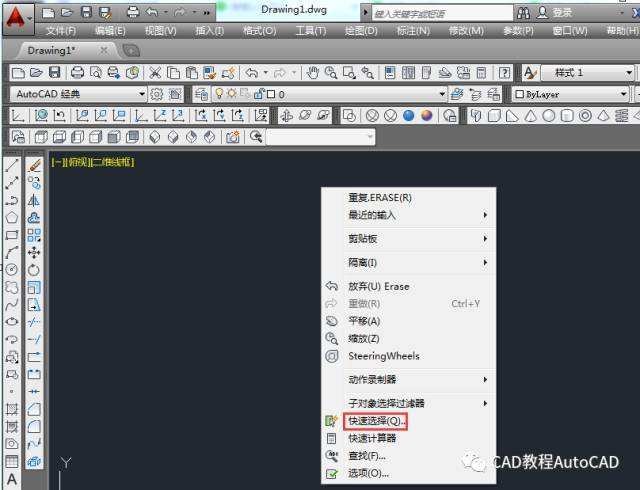Select the Circle draw tool

coord(12,270)
